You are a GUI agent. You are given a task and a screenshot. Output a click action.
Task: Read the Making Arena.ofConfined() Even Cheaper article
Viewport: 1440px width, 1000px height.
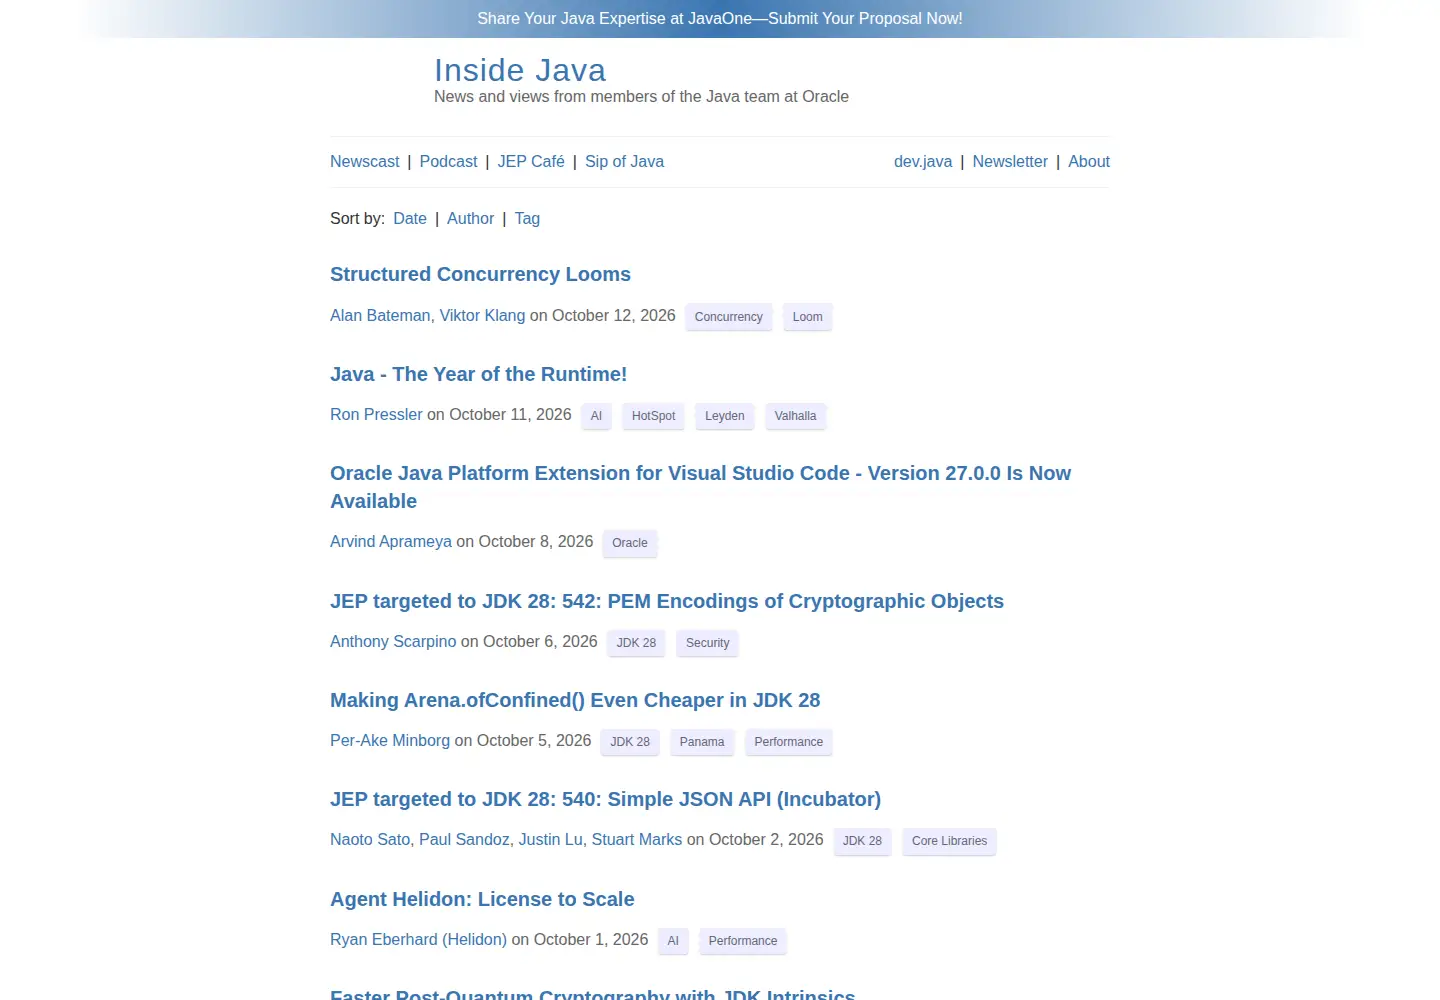point(575,700)
